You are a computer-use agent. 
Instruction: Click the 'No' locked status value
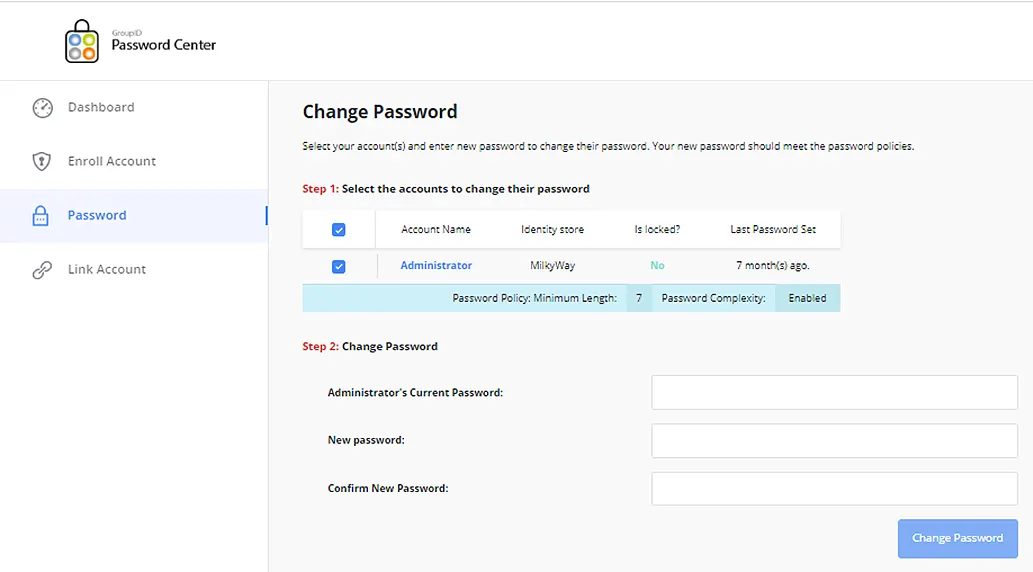tap(657, 266)
